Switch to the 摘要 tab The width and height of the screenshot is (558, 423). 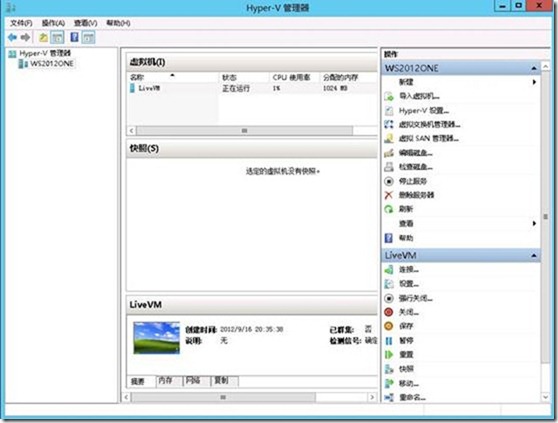pyautogui.click(x=138, y=381)
